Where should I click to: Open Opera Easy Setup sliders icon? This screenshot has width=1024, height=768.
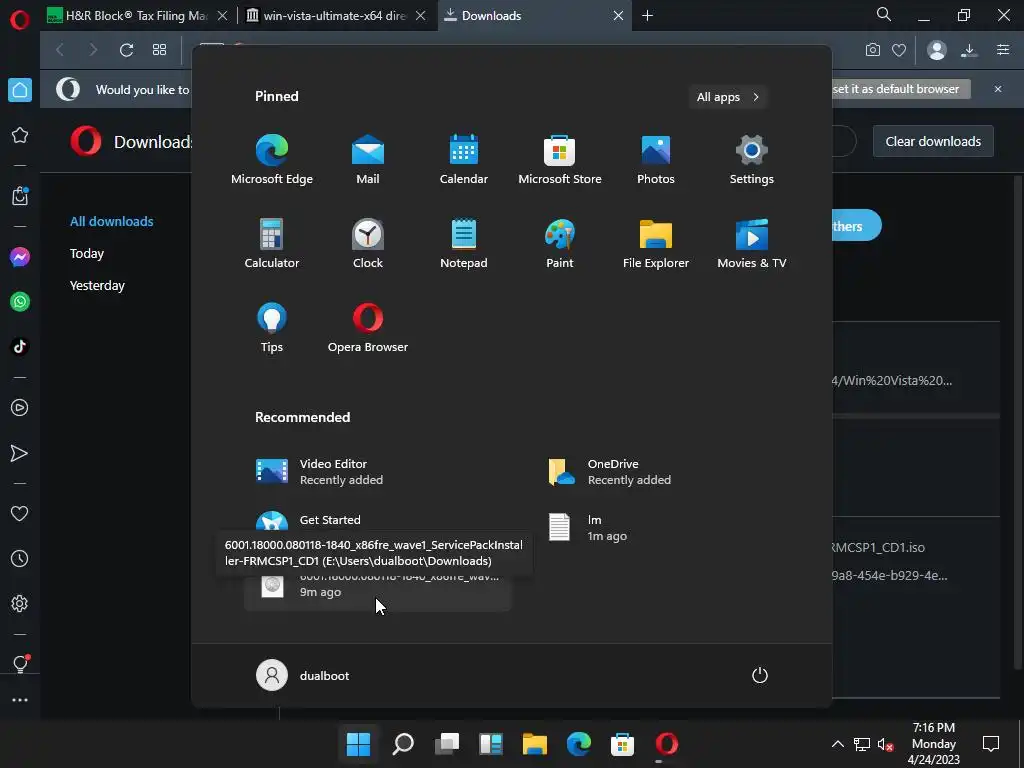tap(1003, 50)
